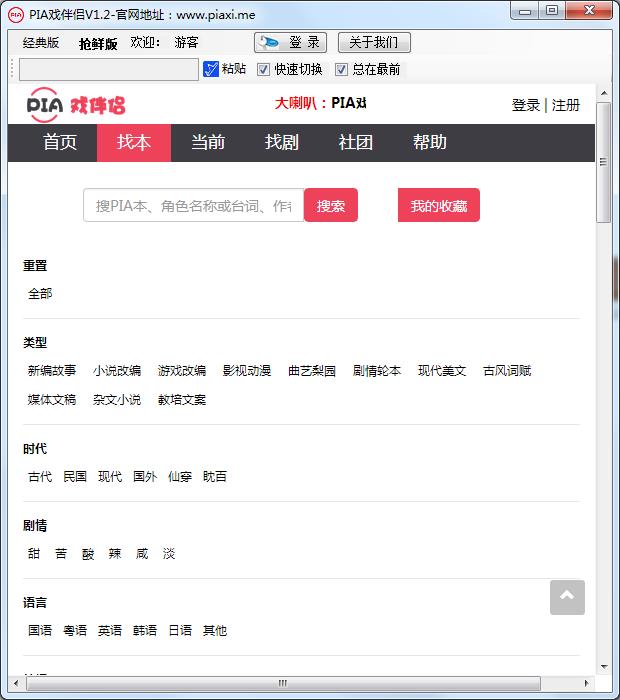The height and width of the screenshot is (700, 620).
Task: Open the 帮助 tab
Action: coord(429,142)
